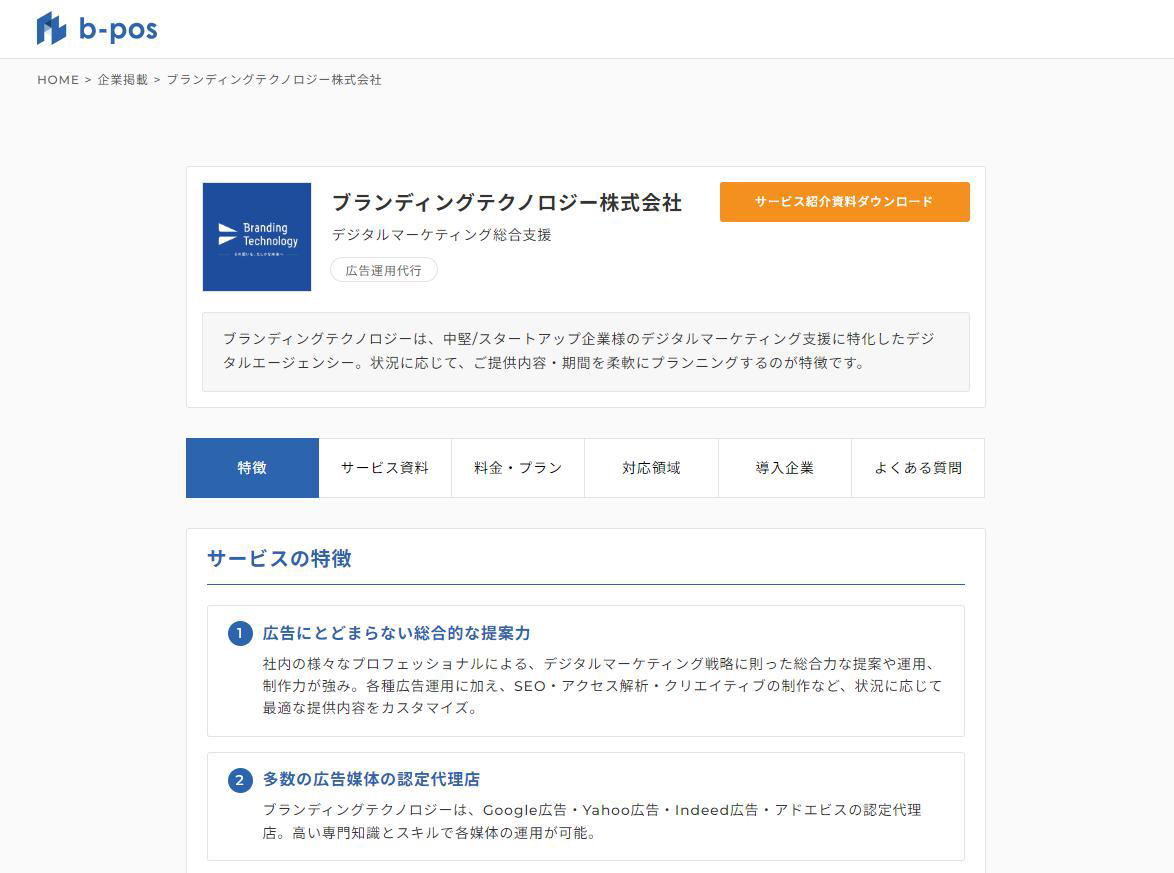Go to the 企業掲載 breadcrumb link
The height and width of the screenshot is (873, 1174).
pos(123,80)
